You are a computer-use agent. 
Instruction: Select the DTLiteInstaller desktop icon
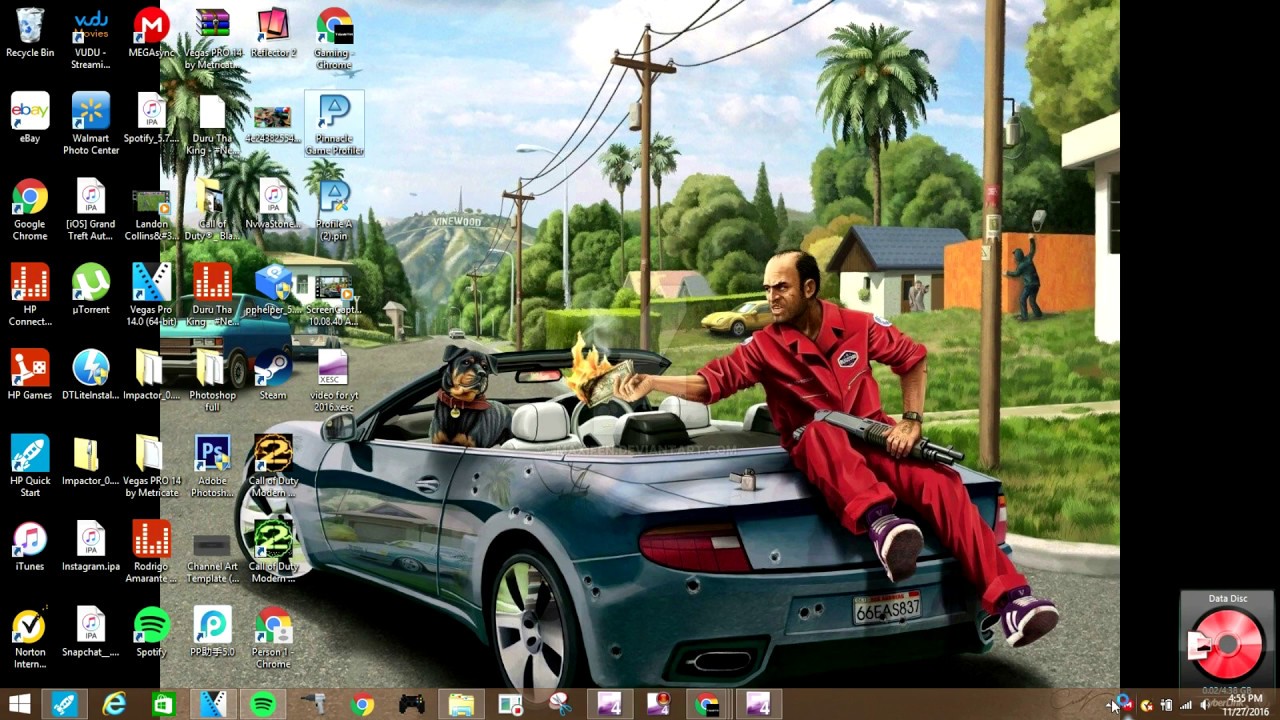coord(91,376)
